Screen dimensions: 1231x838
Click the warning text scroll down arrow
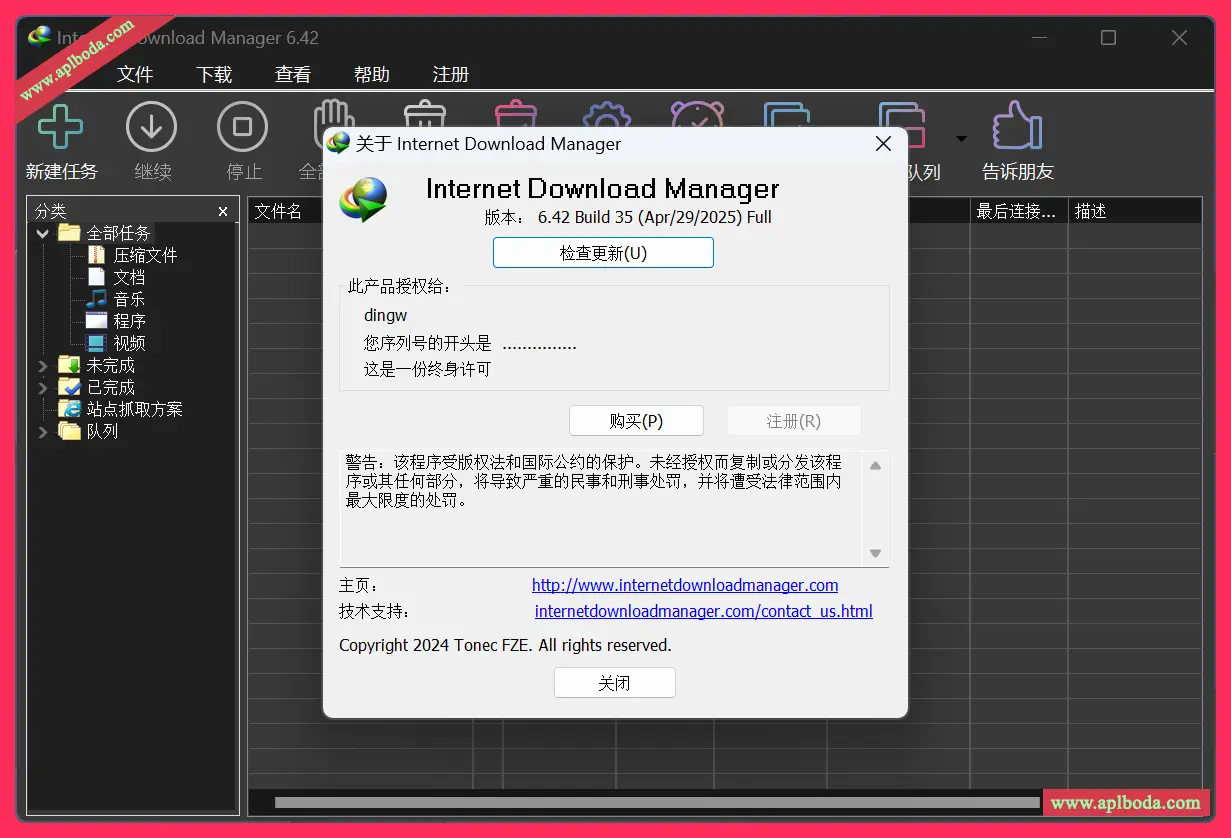click(x=875, y=553)
